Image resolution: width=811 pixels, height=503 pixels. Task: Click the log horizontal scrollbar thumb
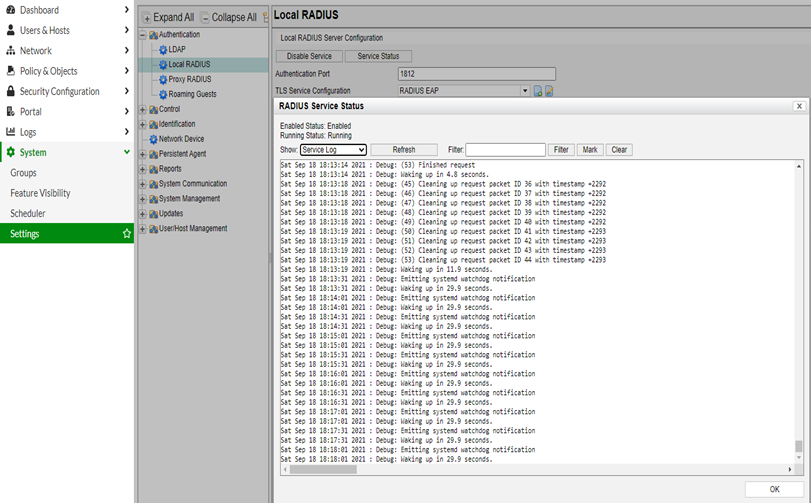tap(323, 469)
